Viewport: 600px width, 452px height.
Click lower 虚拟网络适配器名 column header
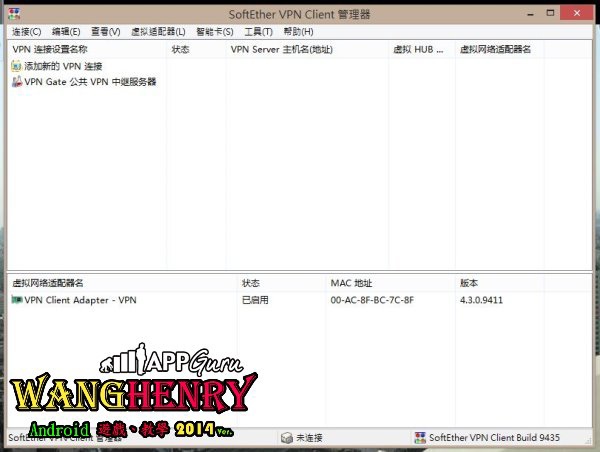122,283
